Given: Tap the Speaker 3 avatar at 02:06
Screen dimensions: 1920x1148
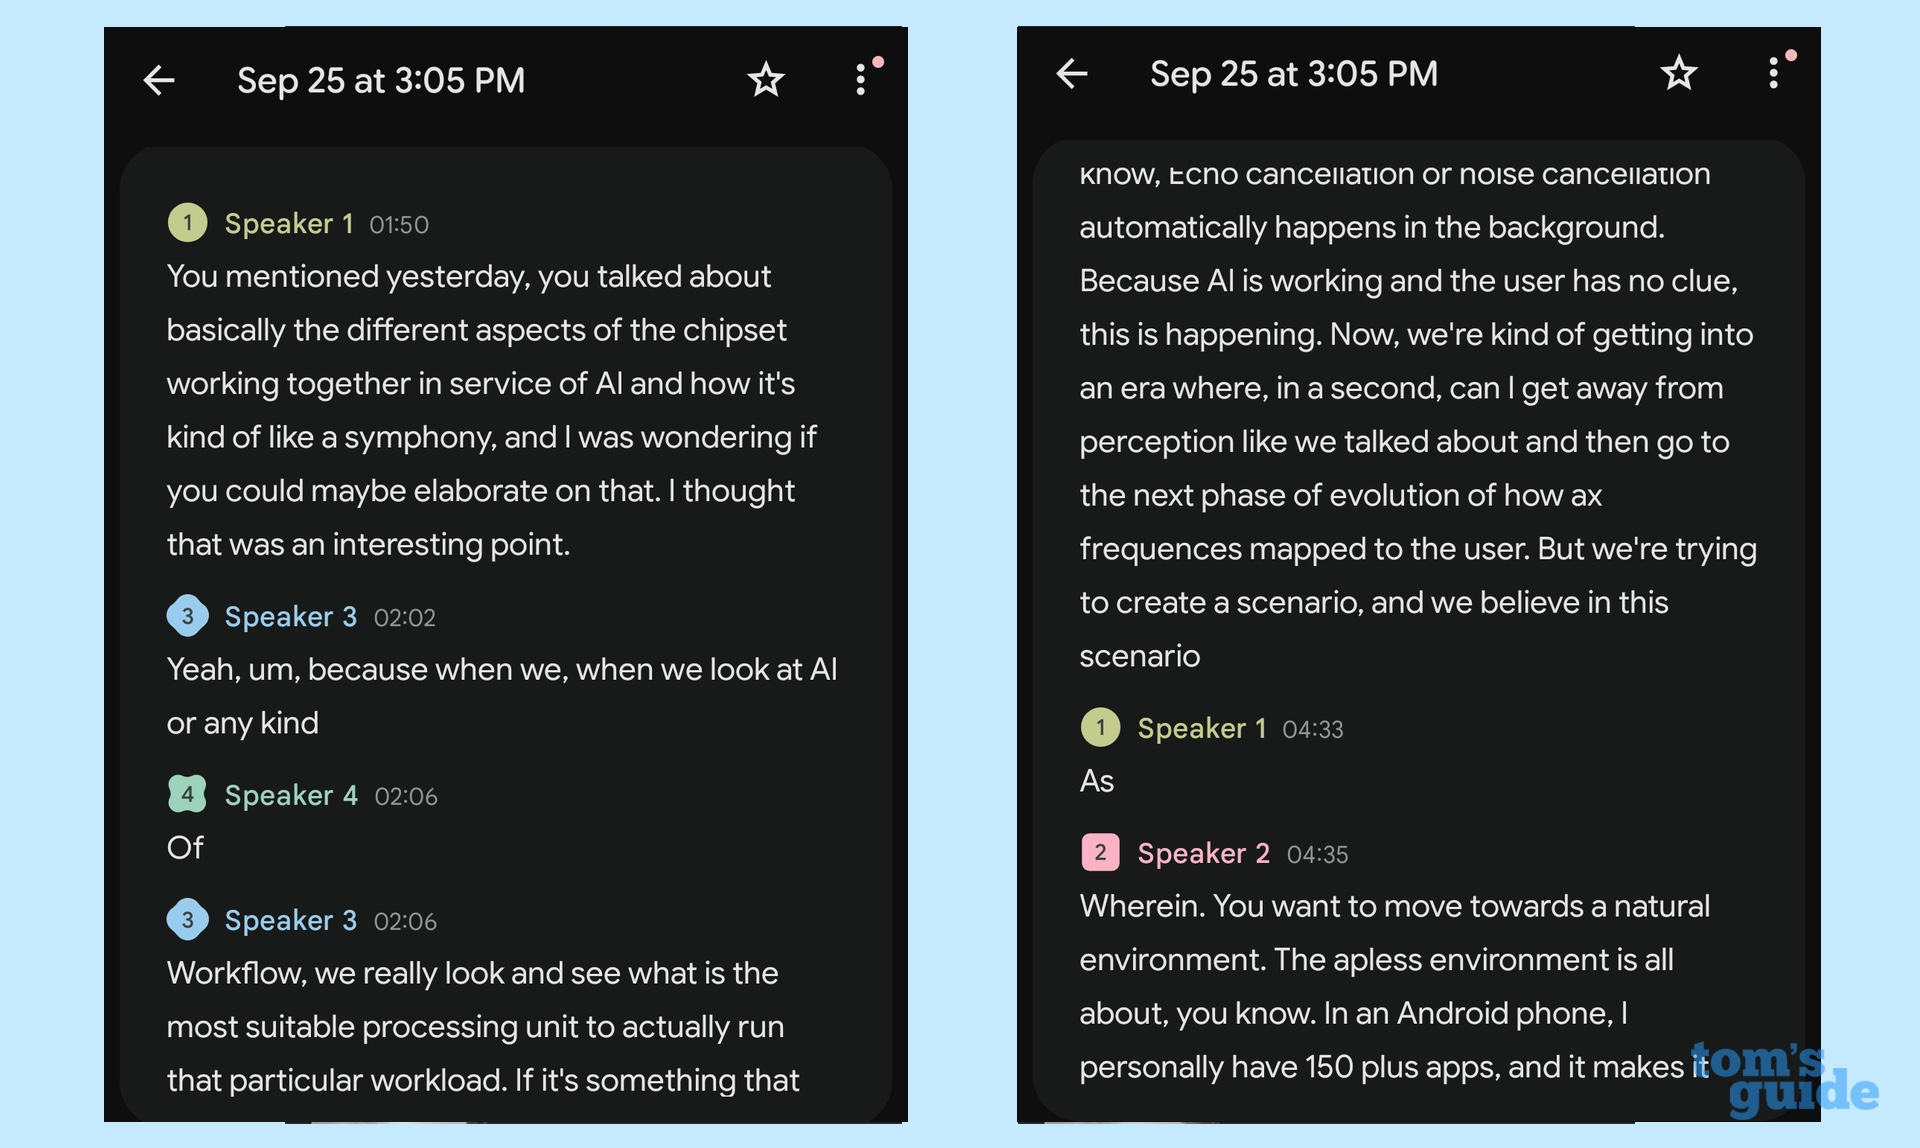Looking at the screenshot, I should click(187, 920).
